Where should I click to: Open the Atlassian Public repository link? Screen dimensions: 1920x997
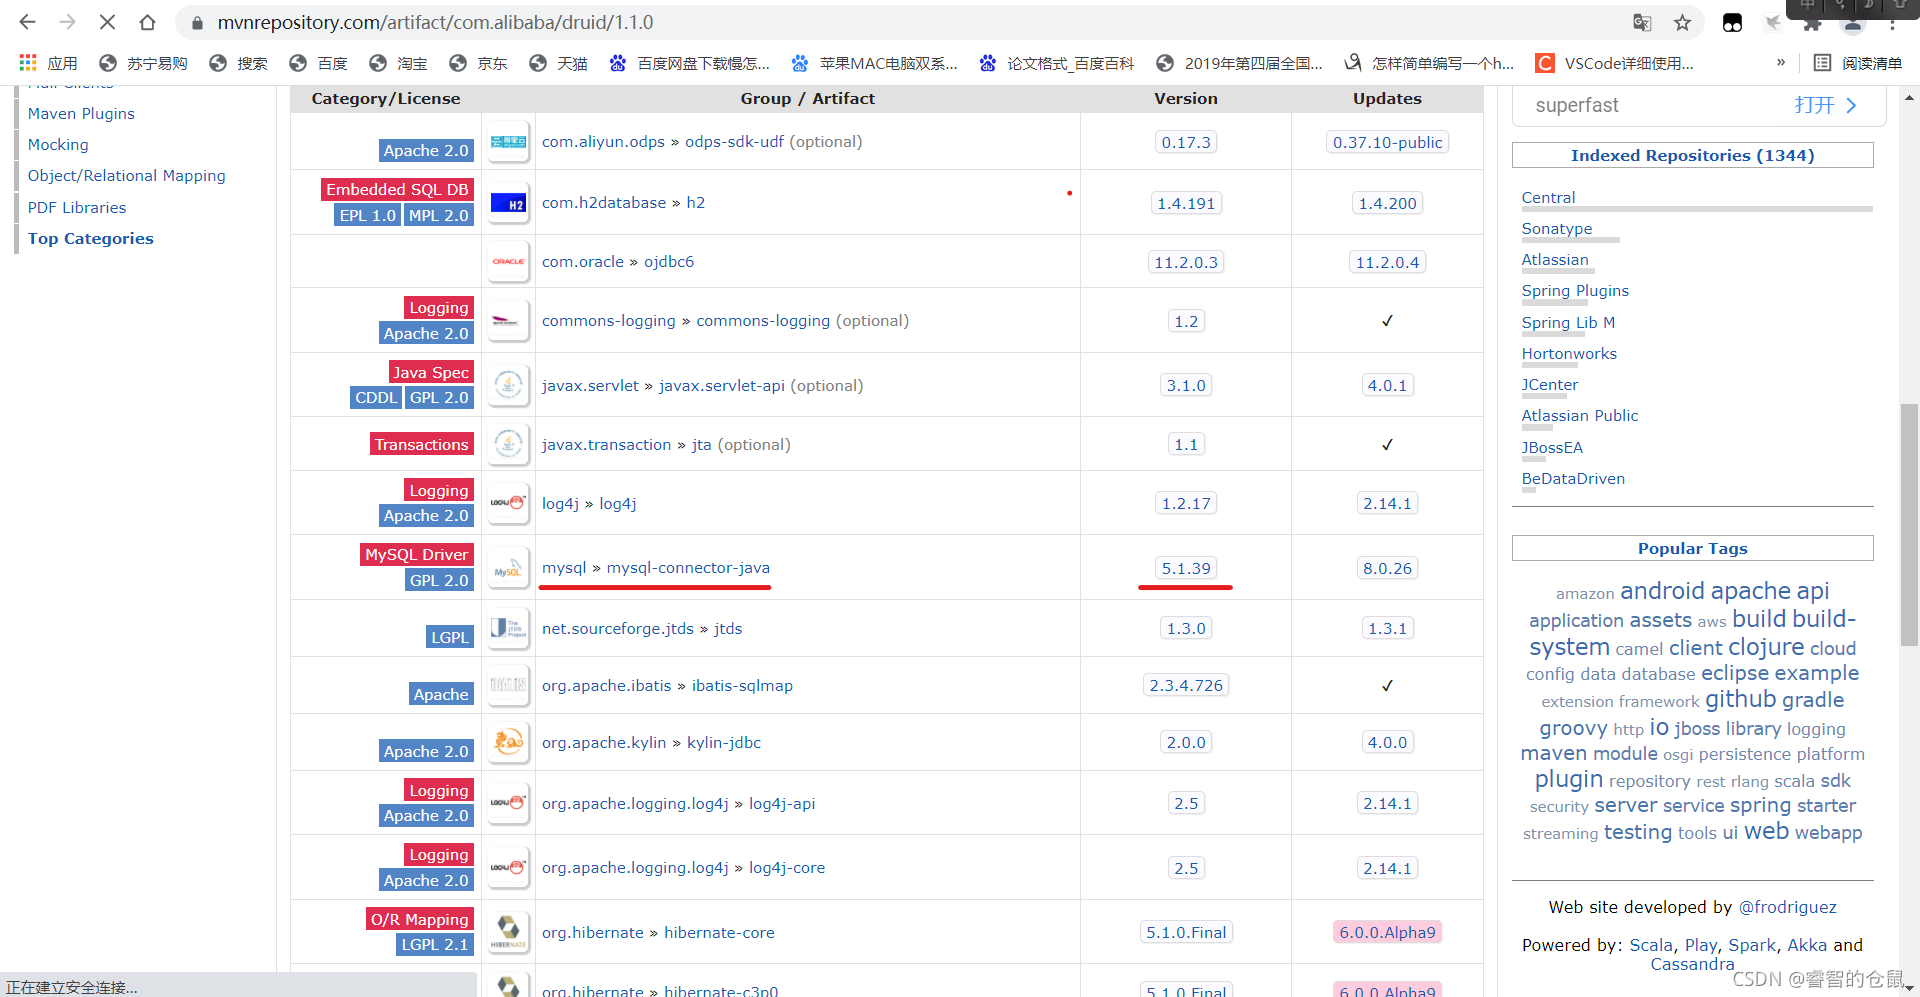coord(1580,416)
